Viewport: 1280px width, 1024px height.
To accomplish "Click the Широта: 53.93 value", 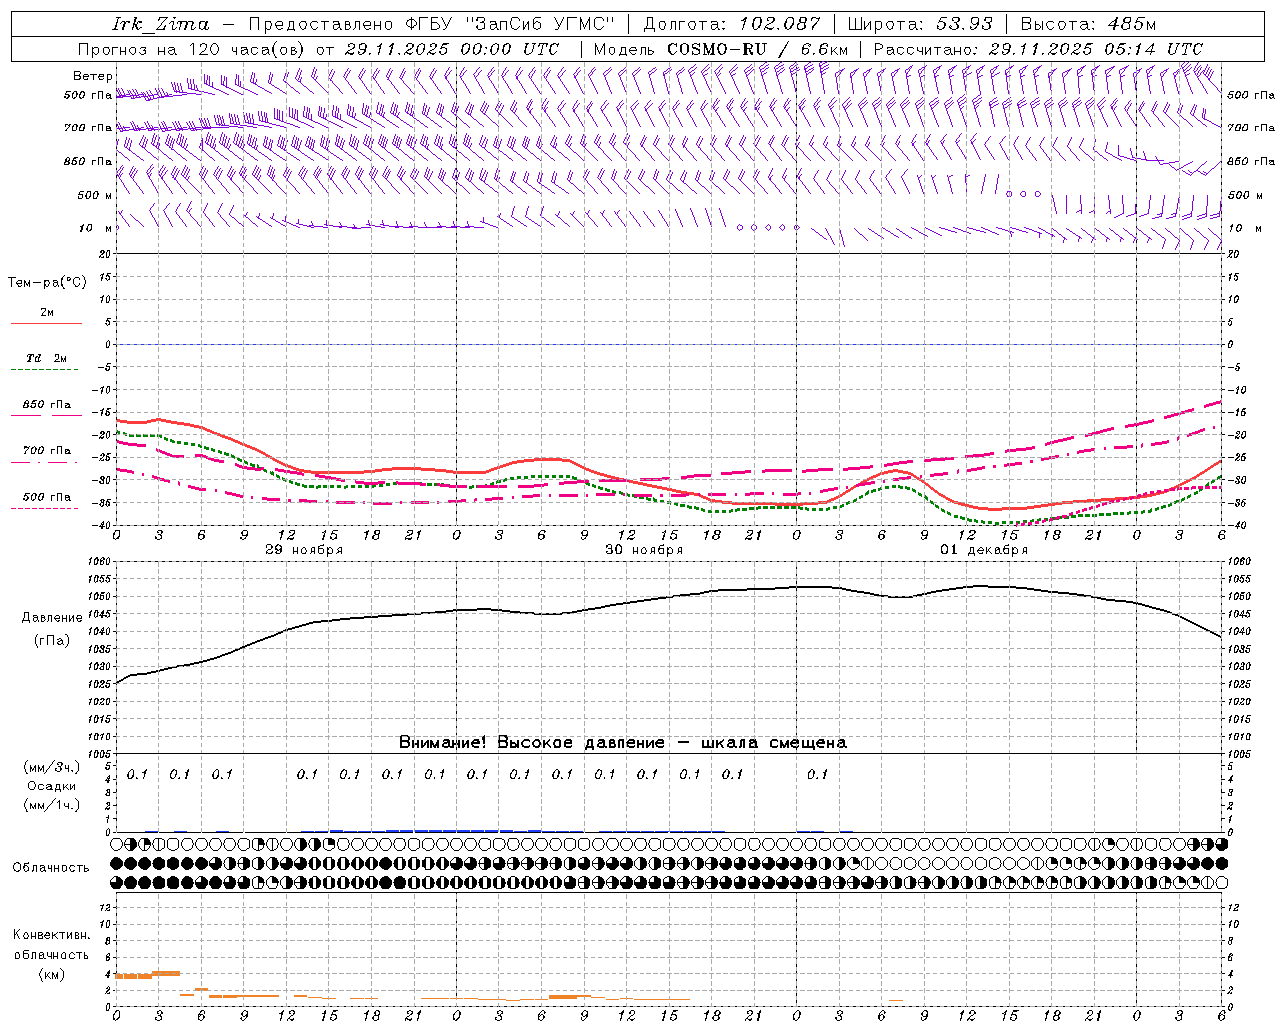I will click(x=919, y=24).
